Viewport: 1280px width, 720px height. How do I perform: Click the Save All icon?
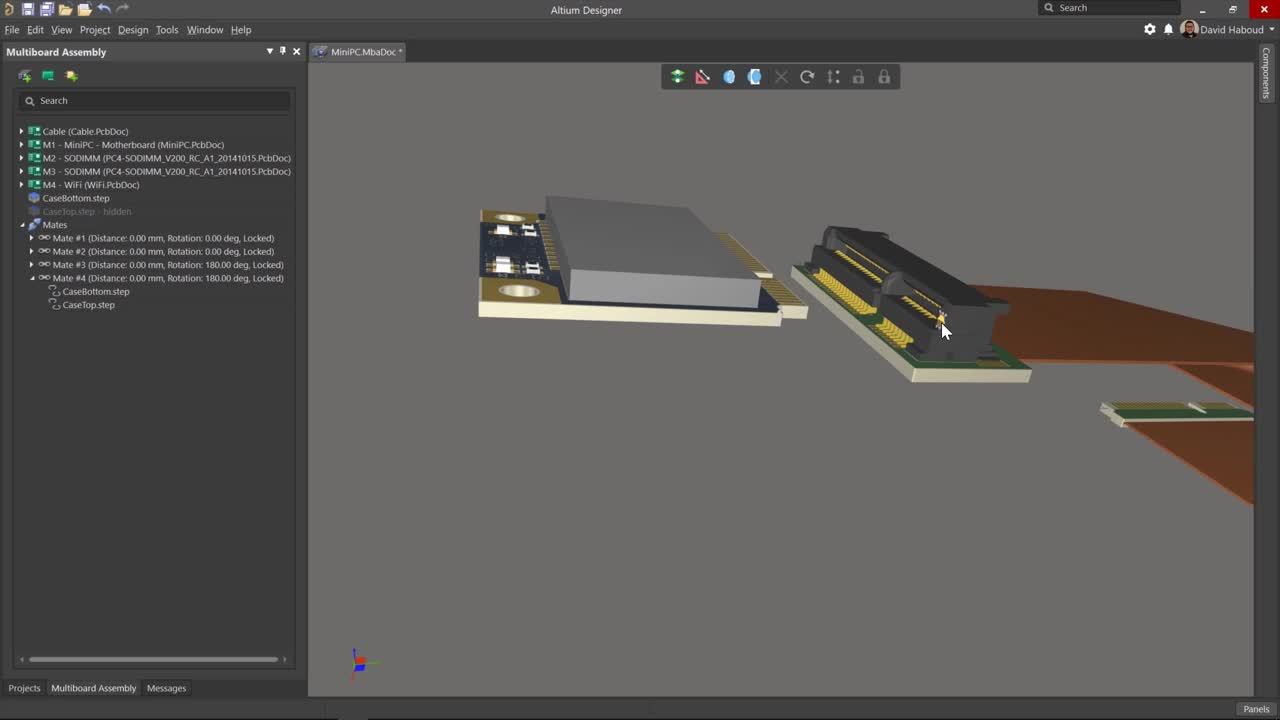pos(46,9)
